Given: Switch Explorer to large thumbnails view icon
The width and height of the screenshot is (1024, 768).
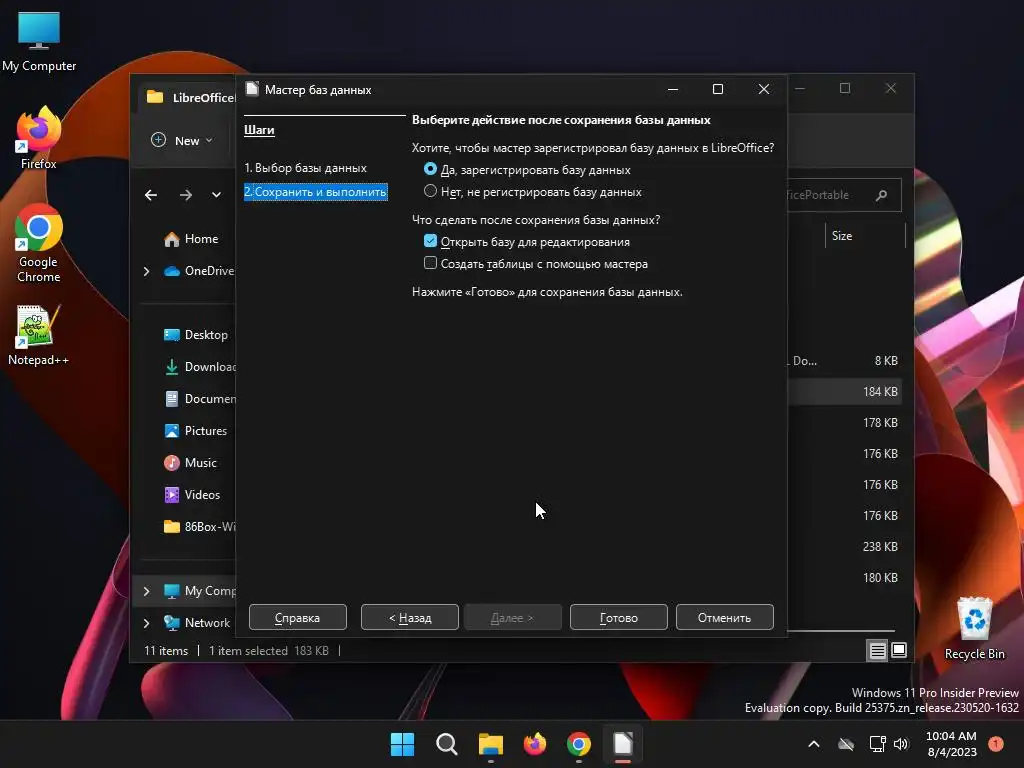Looking at the screenshot, I should (899, 650).
